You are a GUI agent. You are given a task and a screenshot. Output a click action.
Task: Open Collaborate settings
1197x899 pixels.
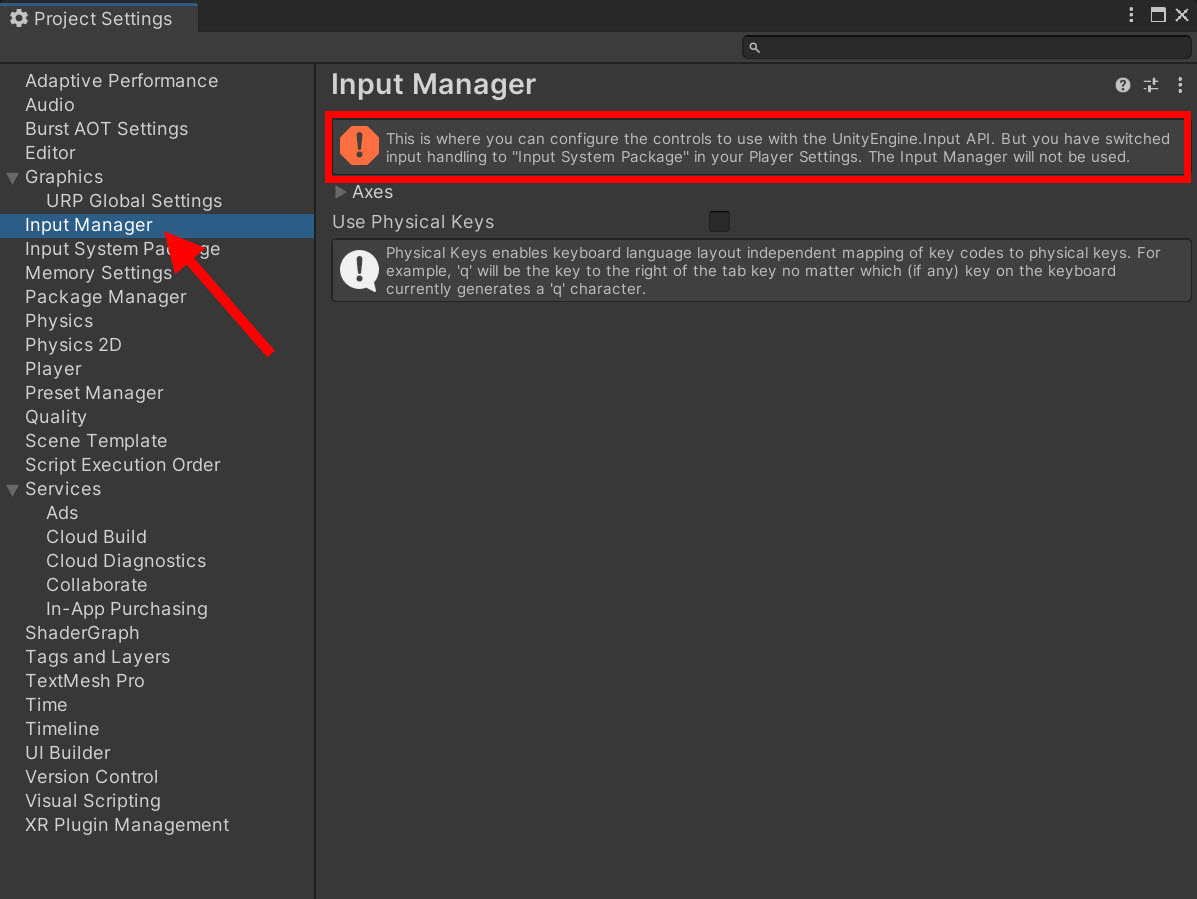click(96, 585)
